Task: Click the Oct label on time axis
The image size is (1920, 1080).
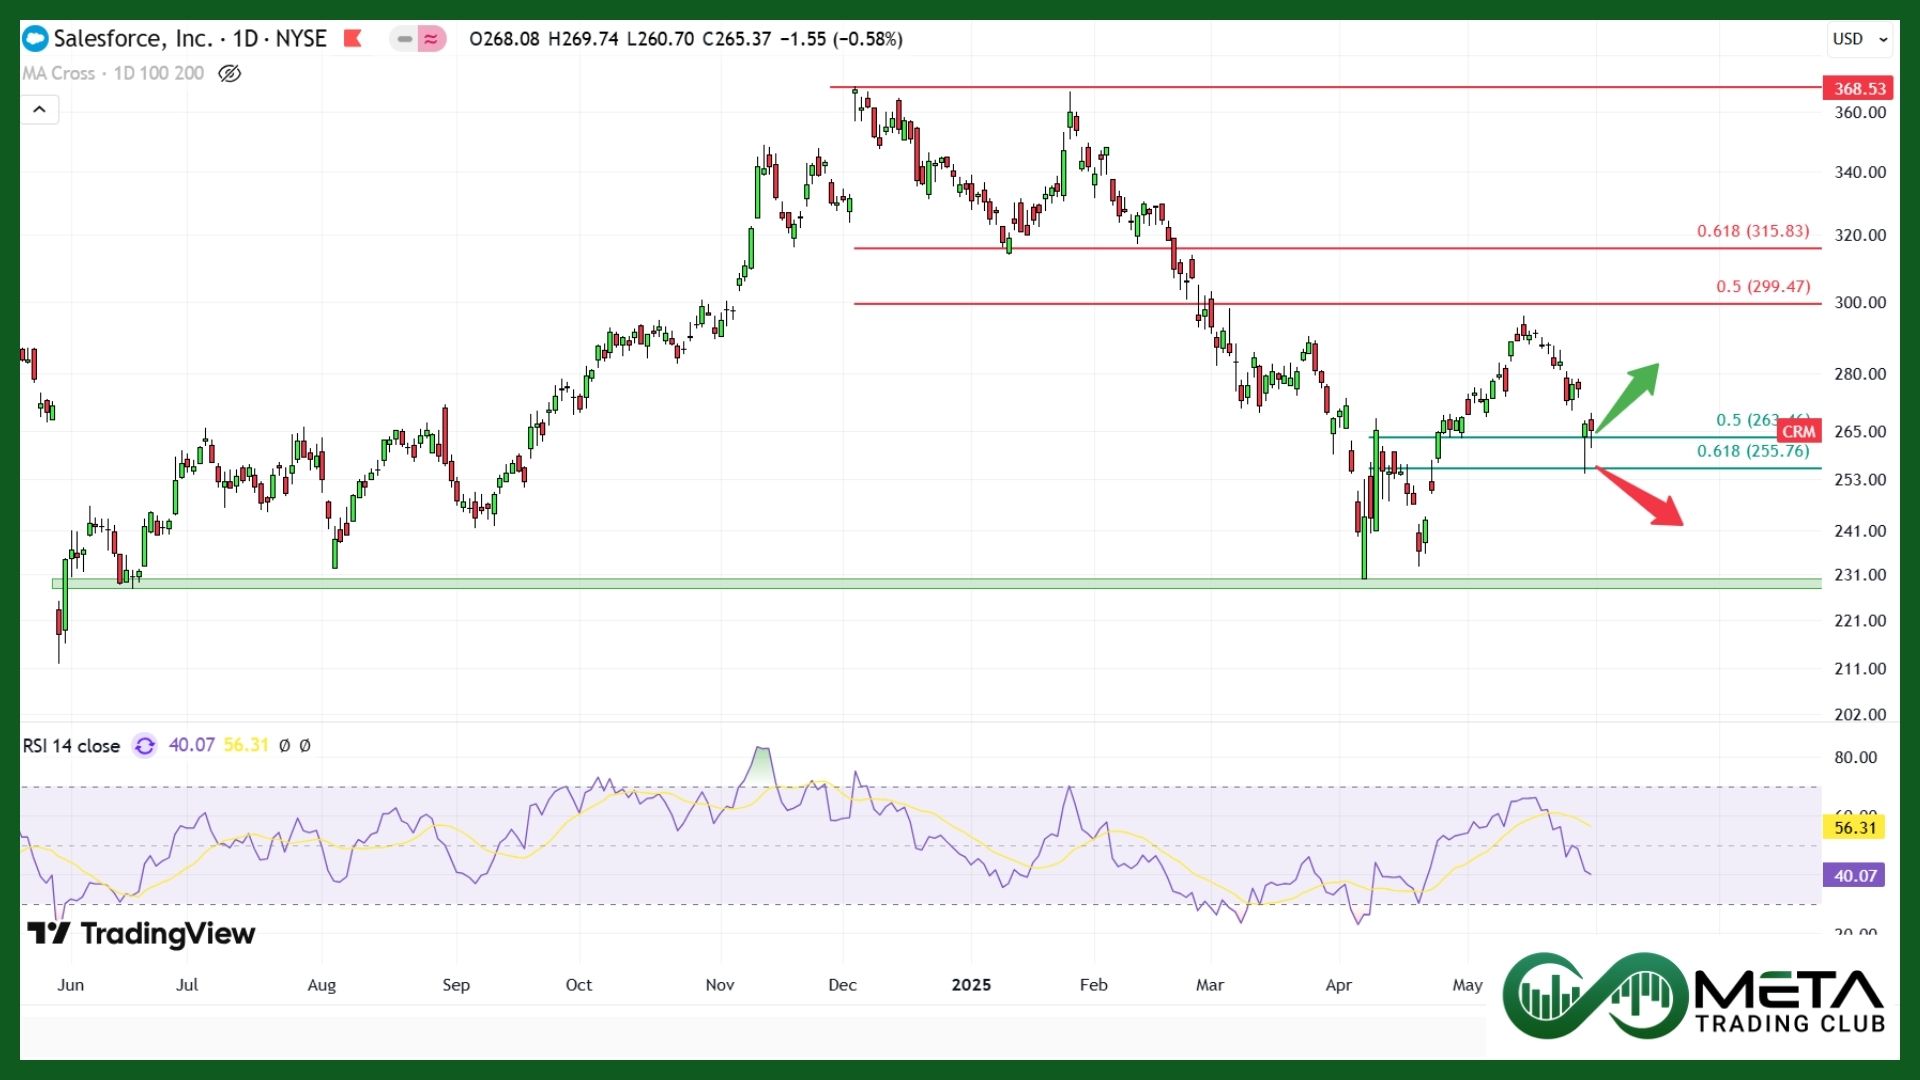Action: pos(579,985)
